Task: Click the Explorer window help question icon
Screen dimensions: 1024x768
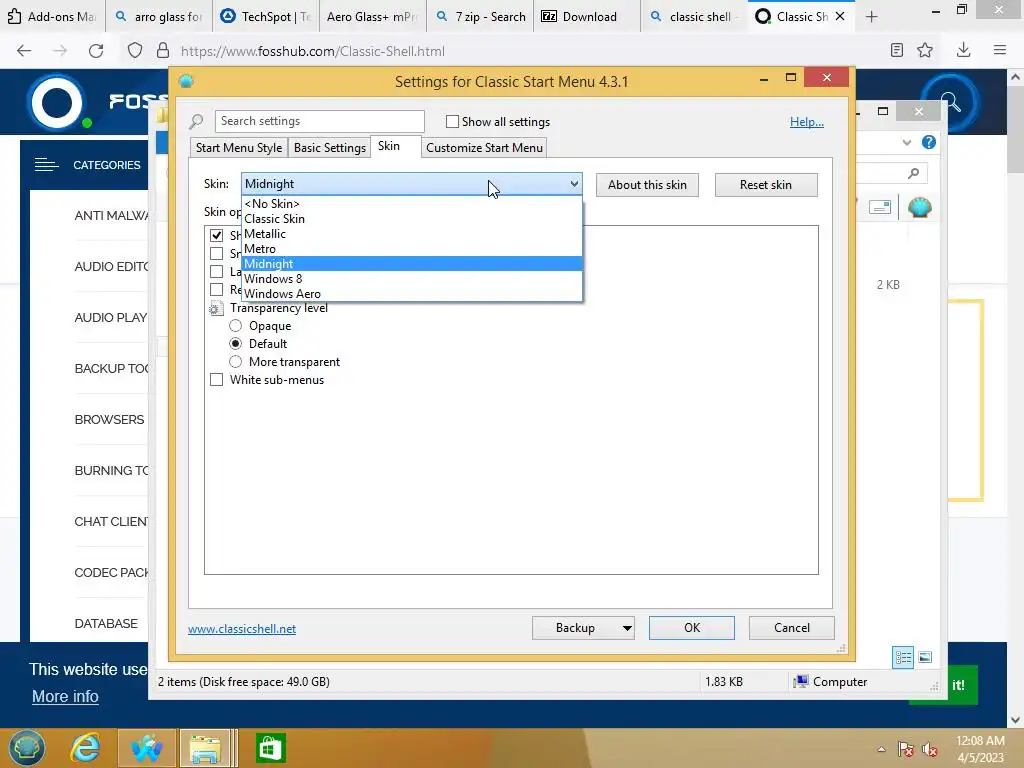Action: tap(929, 142)
